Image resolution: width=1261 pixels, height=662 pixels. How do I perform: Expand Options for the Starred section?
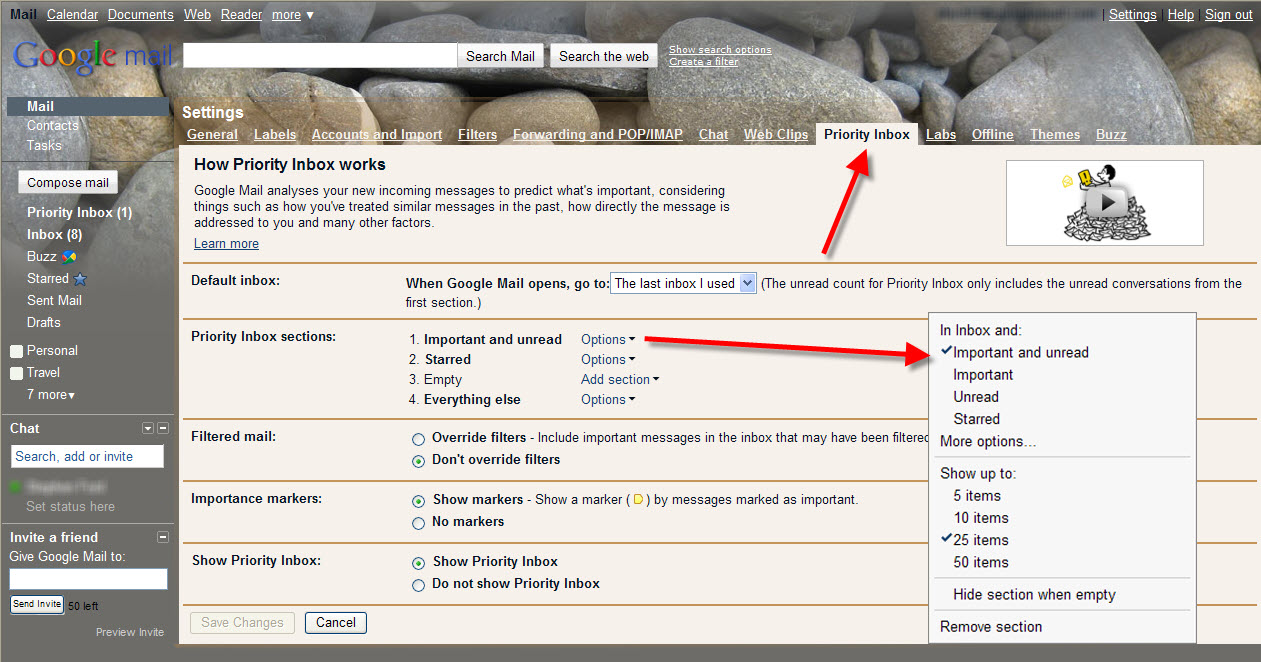pyautogui.click(x=607, y=360)
